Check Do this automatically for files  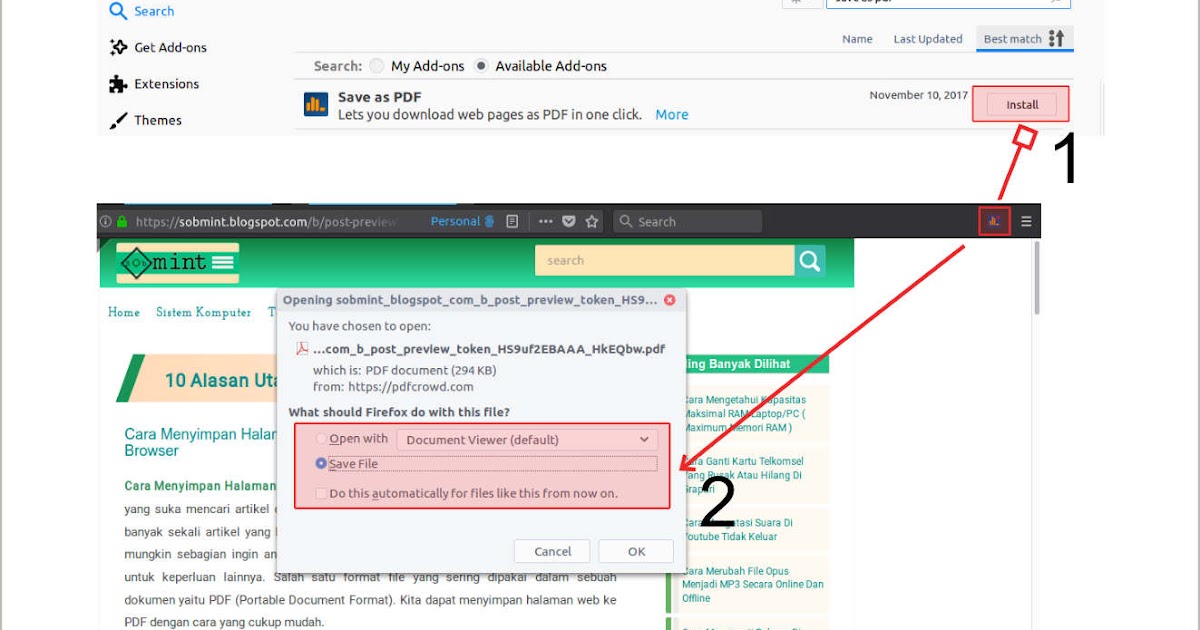(321, 493)
